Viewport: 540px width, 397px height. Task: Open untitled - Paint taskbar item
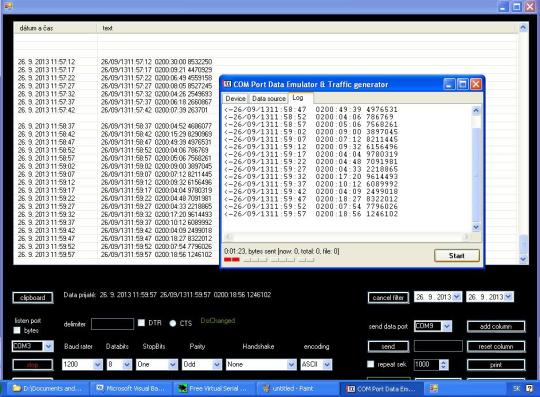(x=297, y=389)
